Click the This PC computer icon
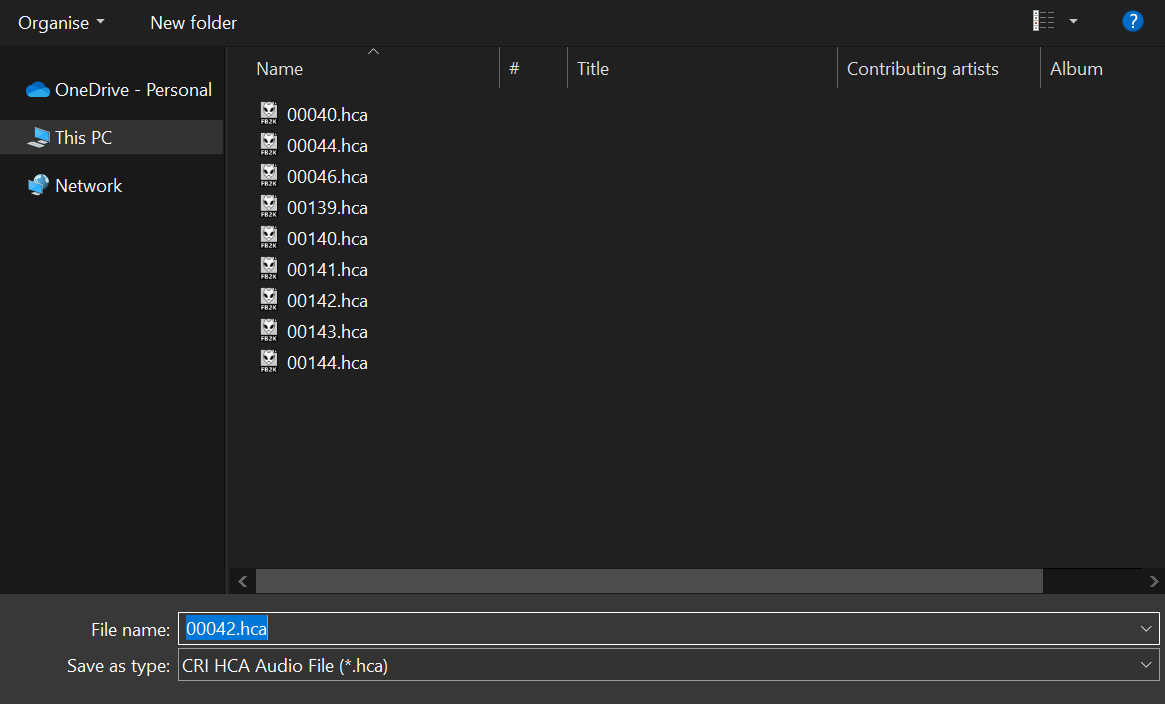The width and height of the screenshot is (1165, 704). coord(38,137)
